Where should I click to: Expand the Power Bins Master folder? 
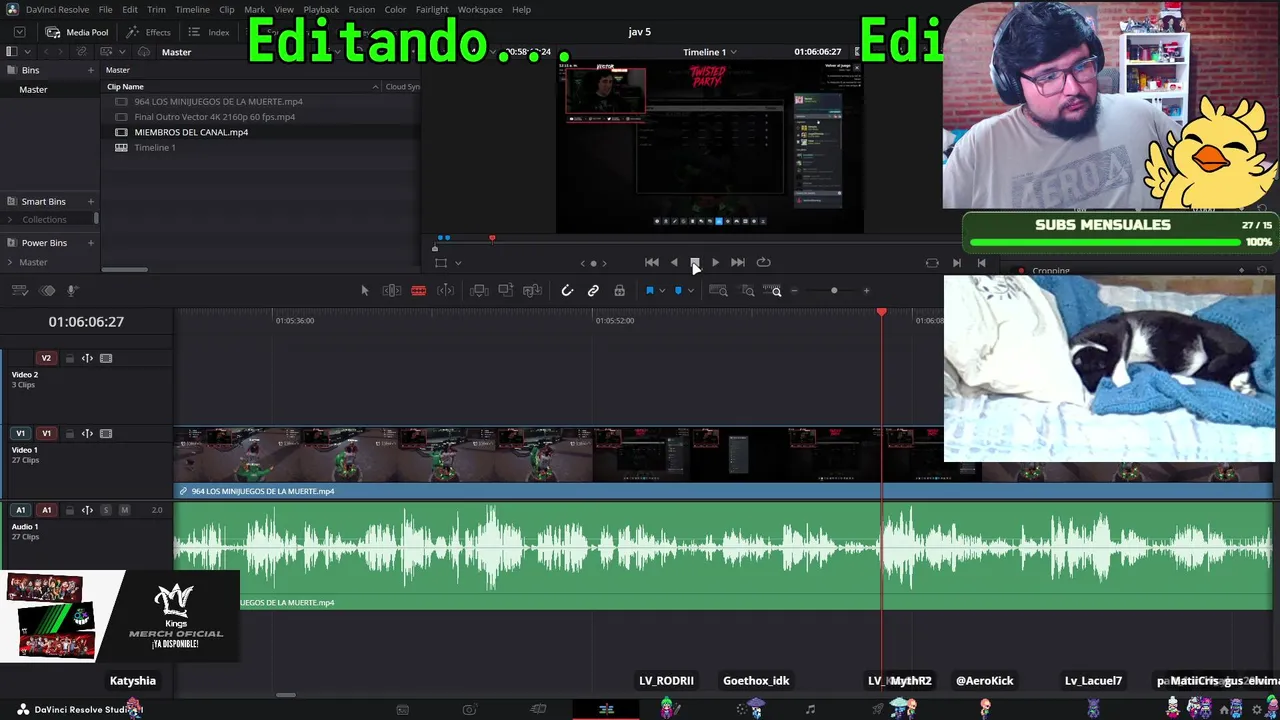(10, 263)
